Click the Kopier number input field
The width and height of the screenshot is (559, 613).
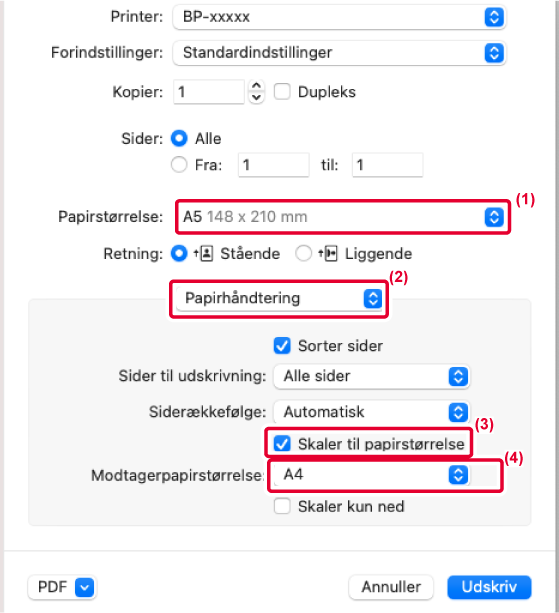point(209,92)
